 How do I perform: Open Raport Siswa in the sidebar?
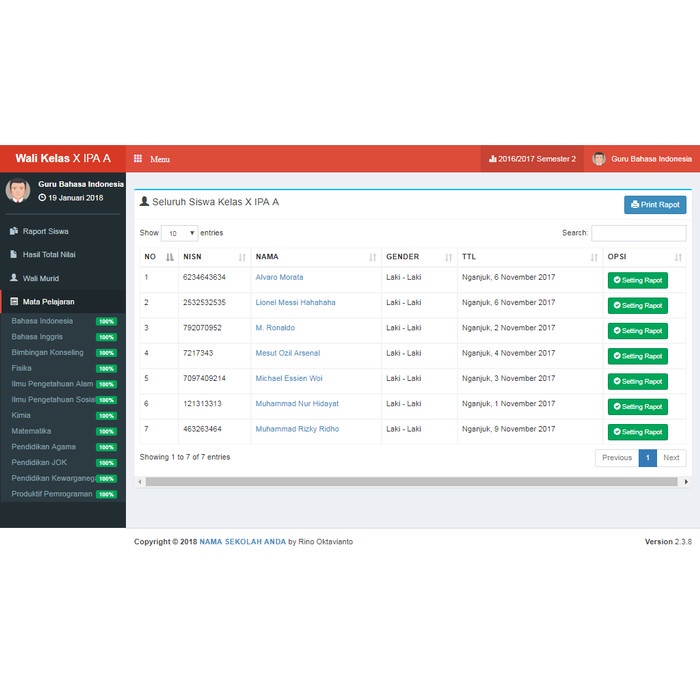point(45,231)
